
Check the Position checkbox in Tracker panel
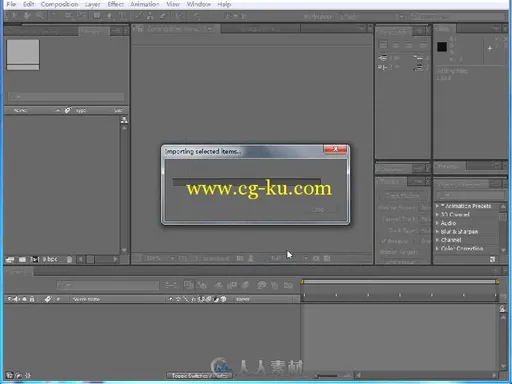(x=384, y=241)
